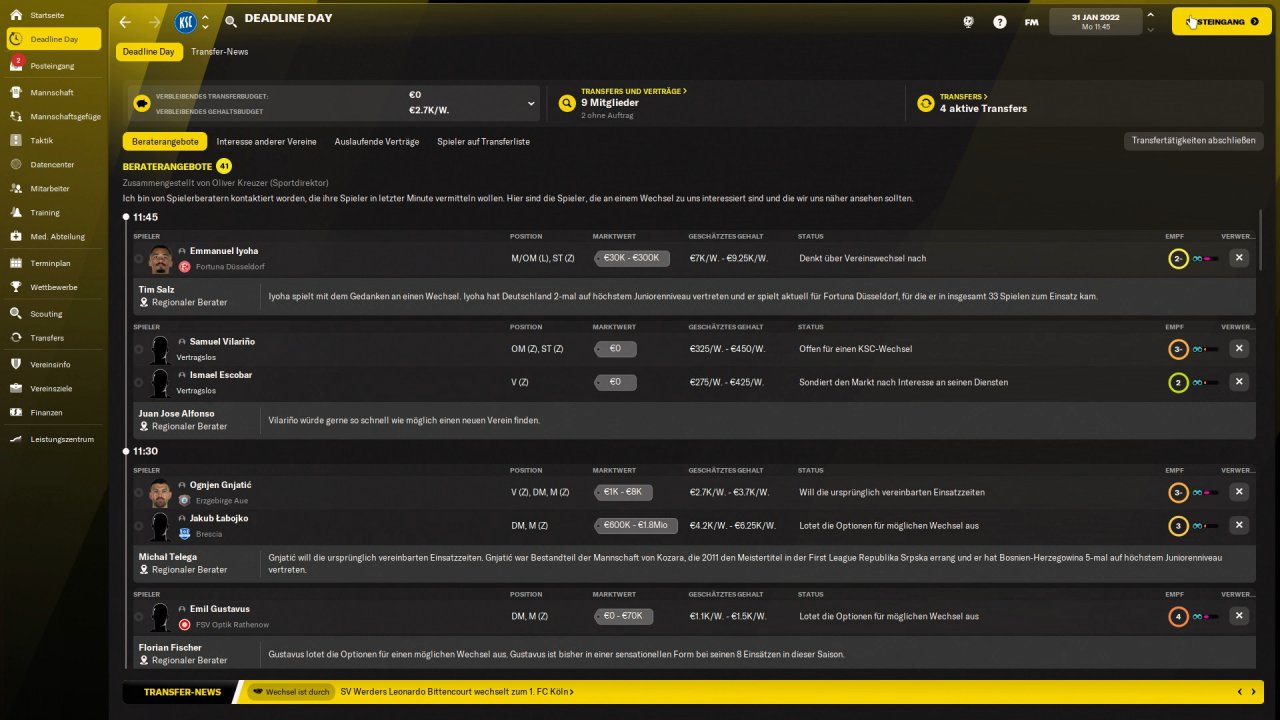Open Training icon in sidebar
The image size is (1280, 720).
(x=16, y=212)
